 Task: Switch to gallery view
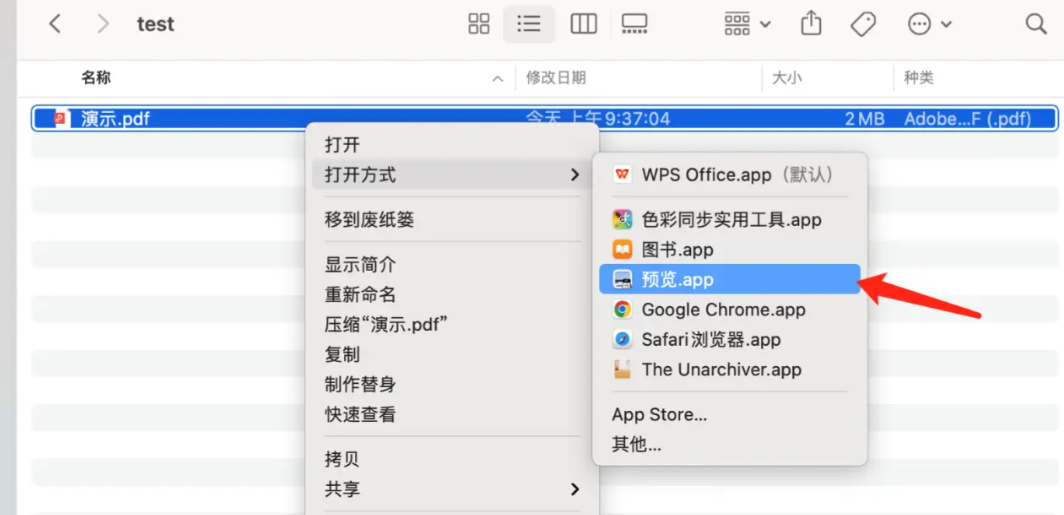[634, 24]
